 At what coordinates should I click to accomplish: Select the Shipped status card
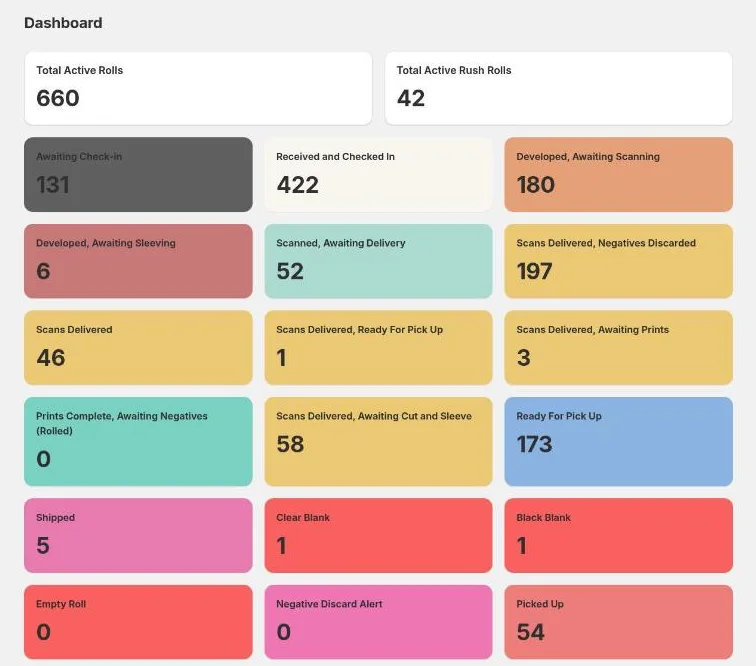tap(138, 535)
